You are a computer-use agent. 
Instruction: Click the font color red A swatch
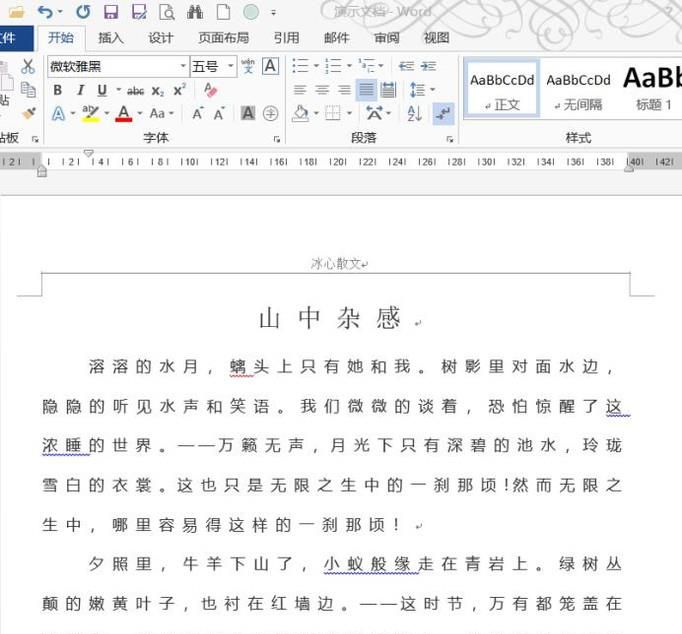point(124,113)
